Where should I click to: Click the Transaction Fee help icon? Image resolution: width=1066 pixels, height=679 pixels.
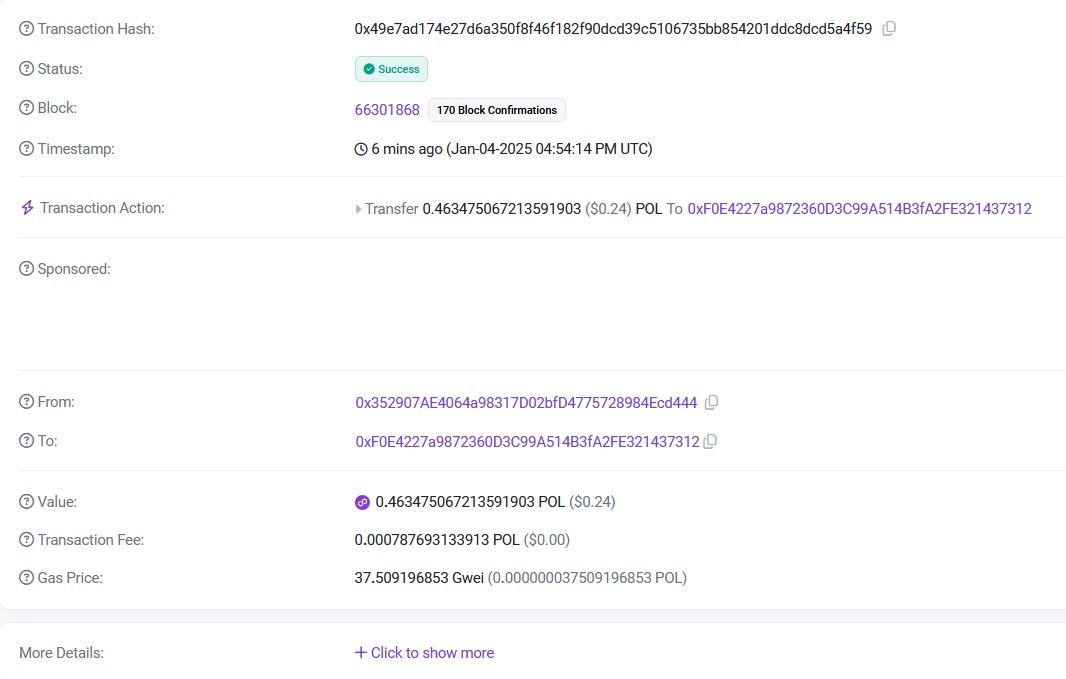[26, 540]
